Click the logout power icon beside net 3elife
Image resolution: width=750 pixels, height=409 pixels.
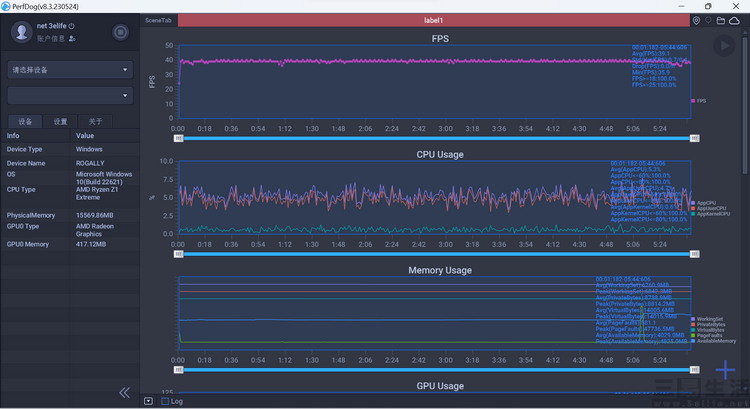click(71, 26)
